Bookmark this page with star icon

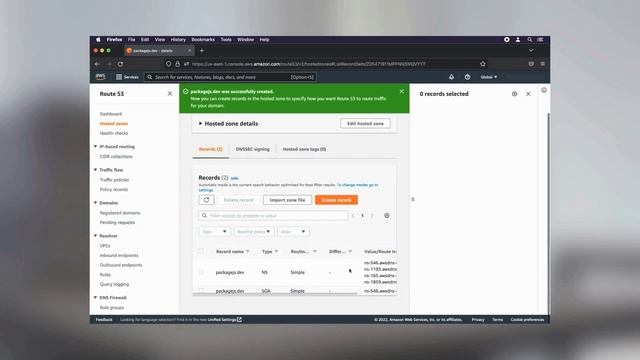coord(483,64)
